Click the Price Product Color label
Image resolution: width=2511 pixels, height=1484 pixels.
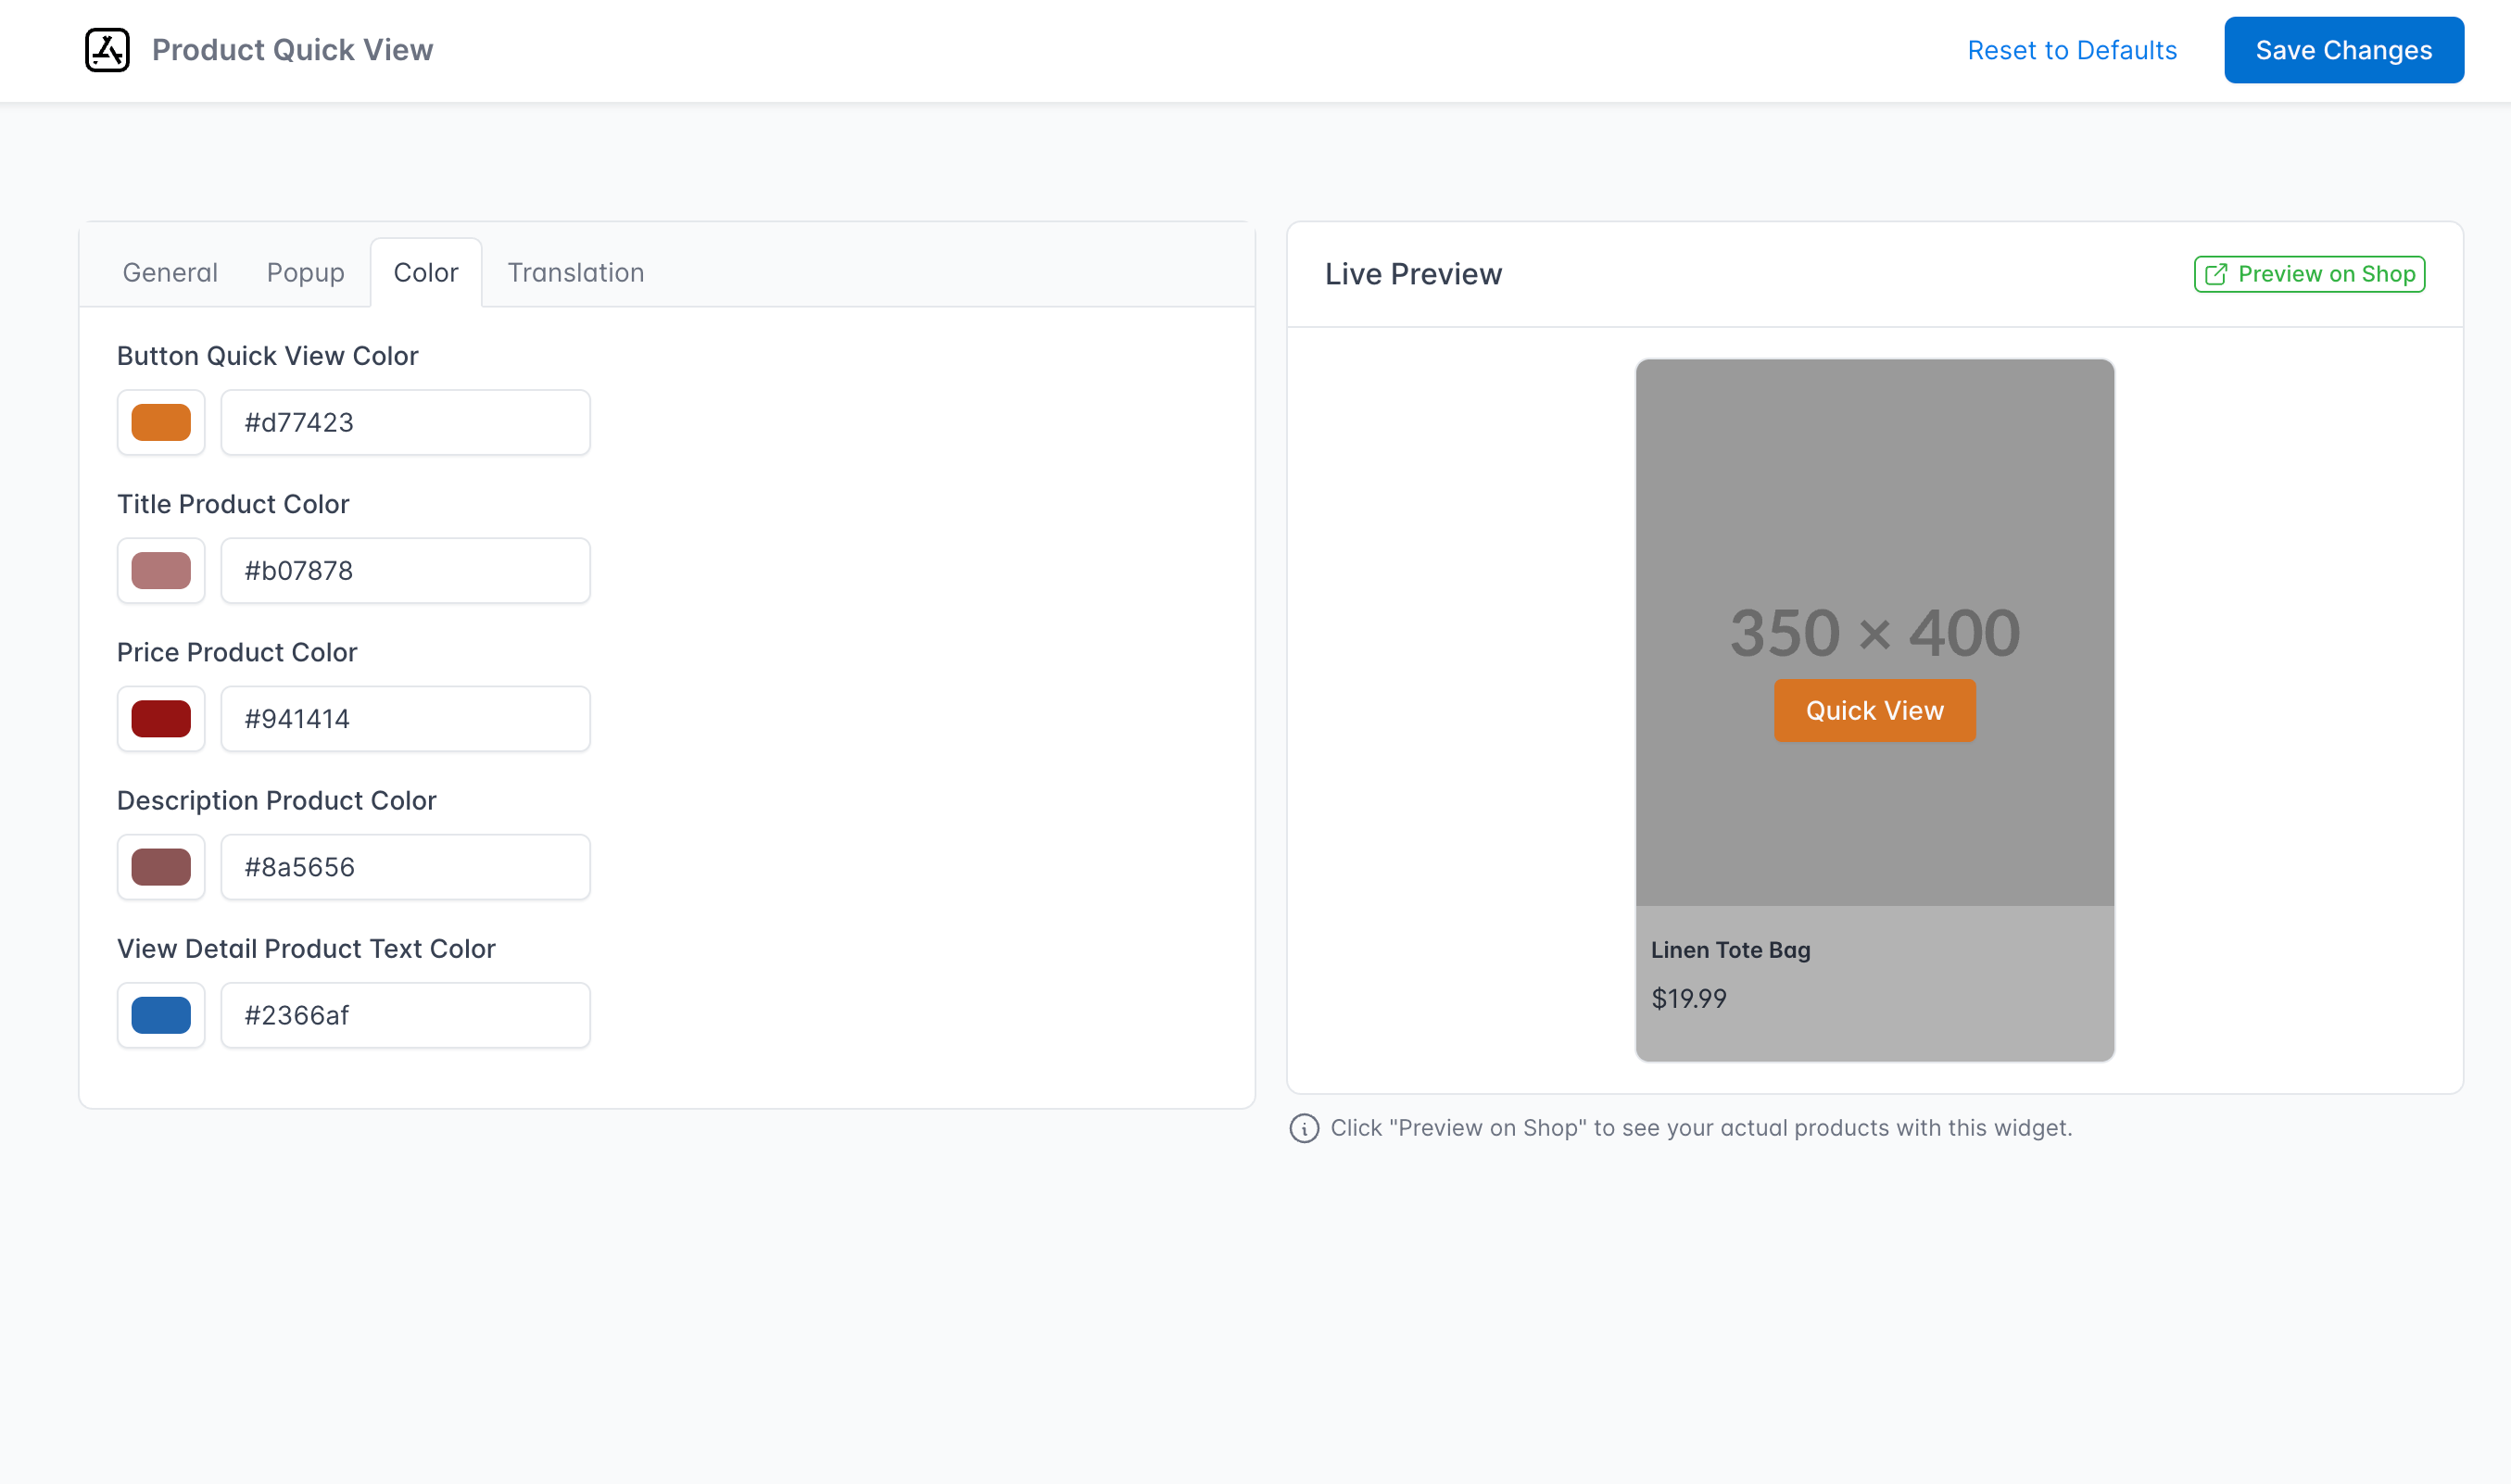point(237,652)
